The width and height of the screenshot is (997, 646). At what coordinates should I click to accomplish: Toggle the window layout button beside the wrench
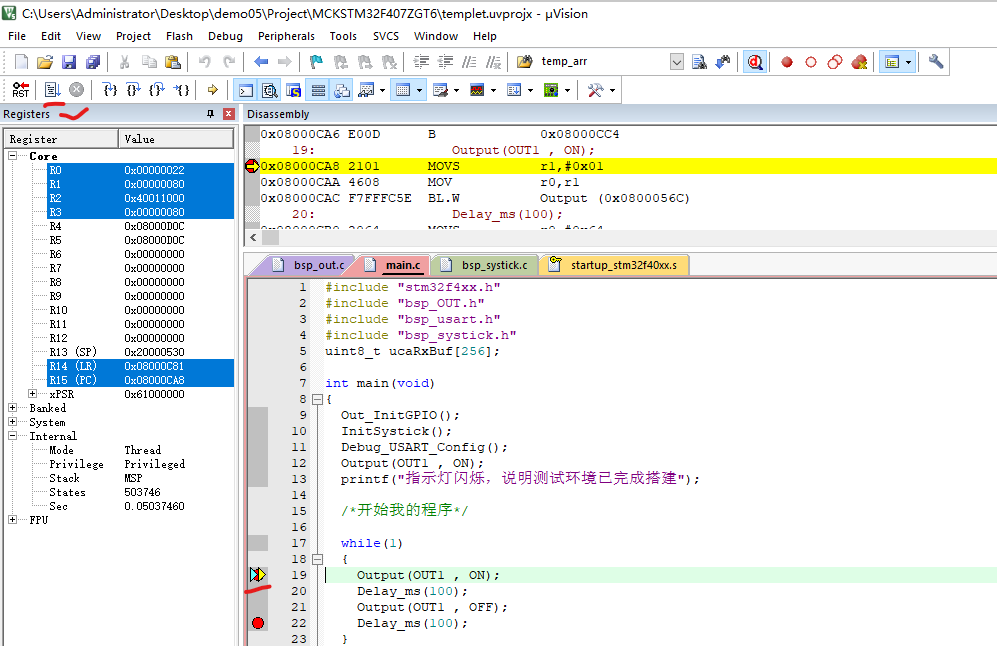892,62
